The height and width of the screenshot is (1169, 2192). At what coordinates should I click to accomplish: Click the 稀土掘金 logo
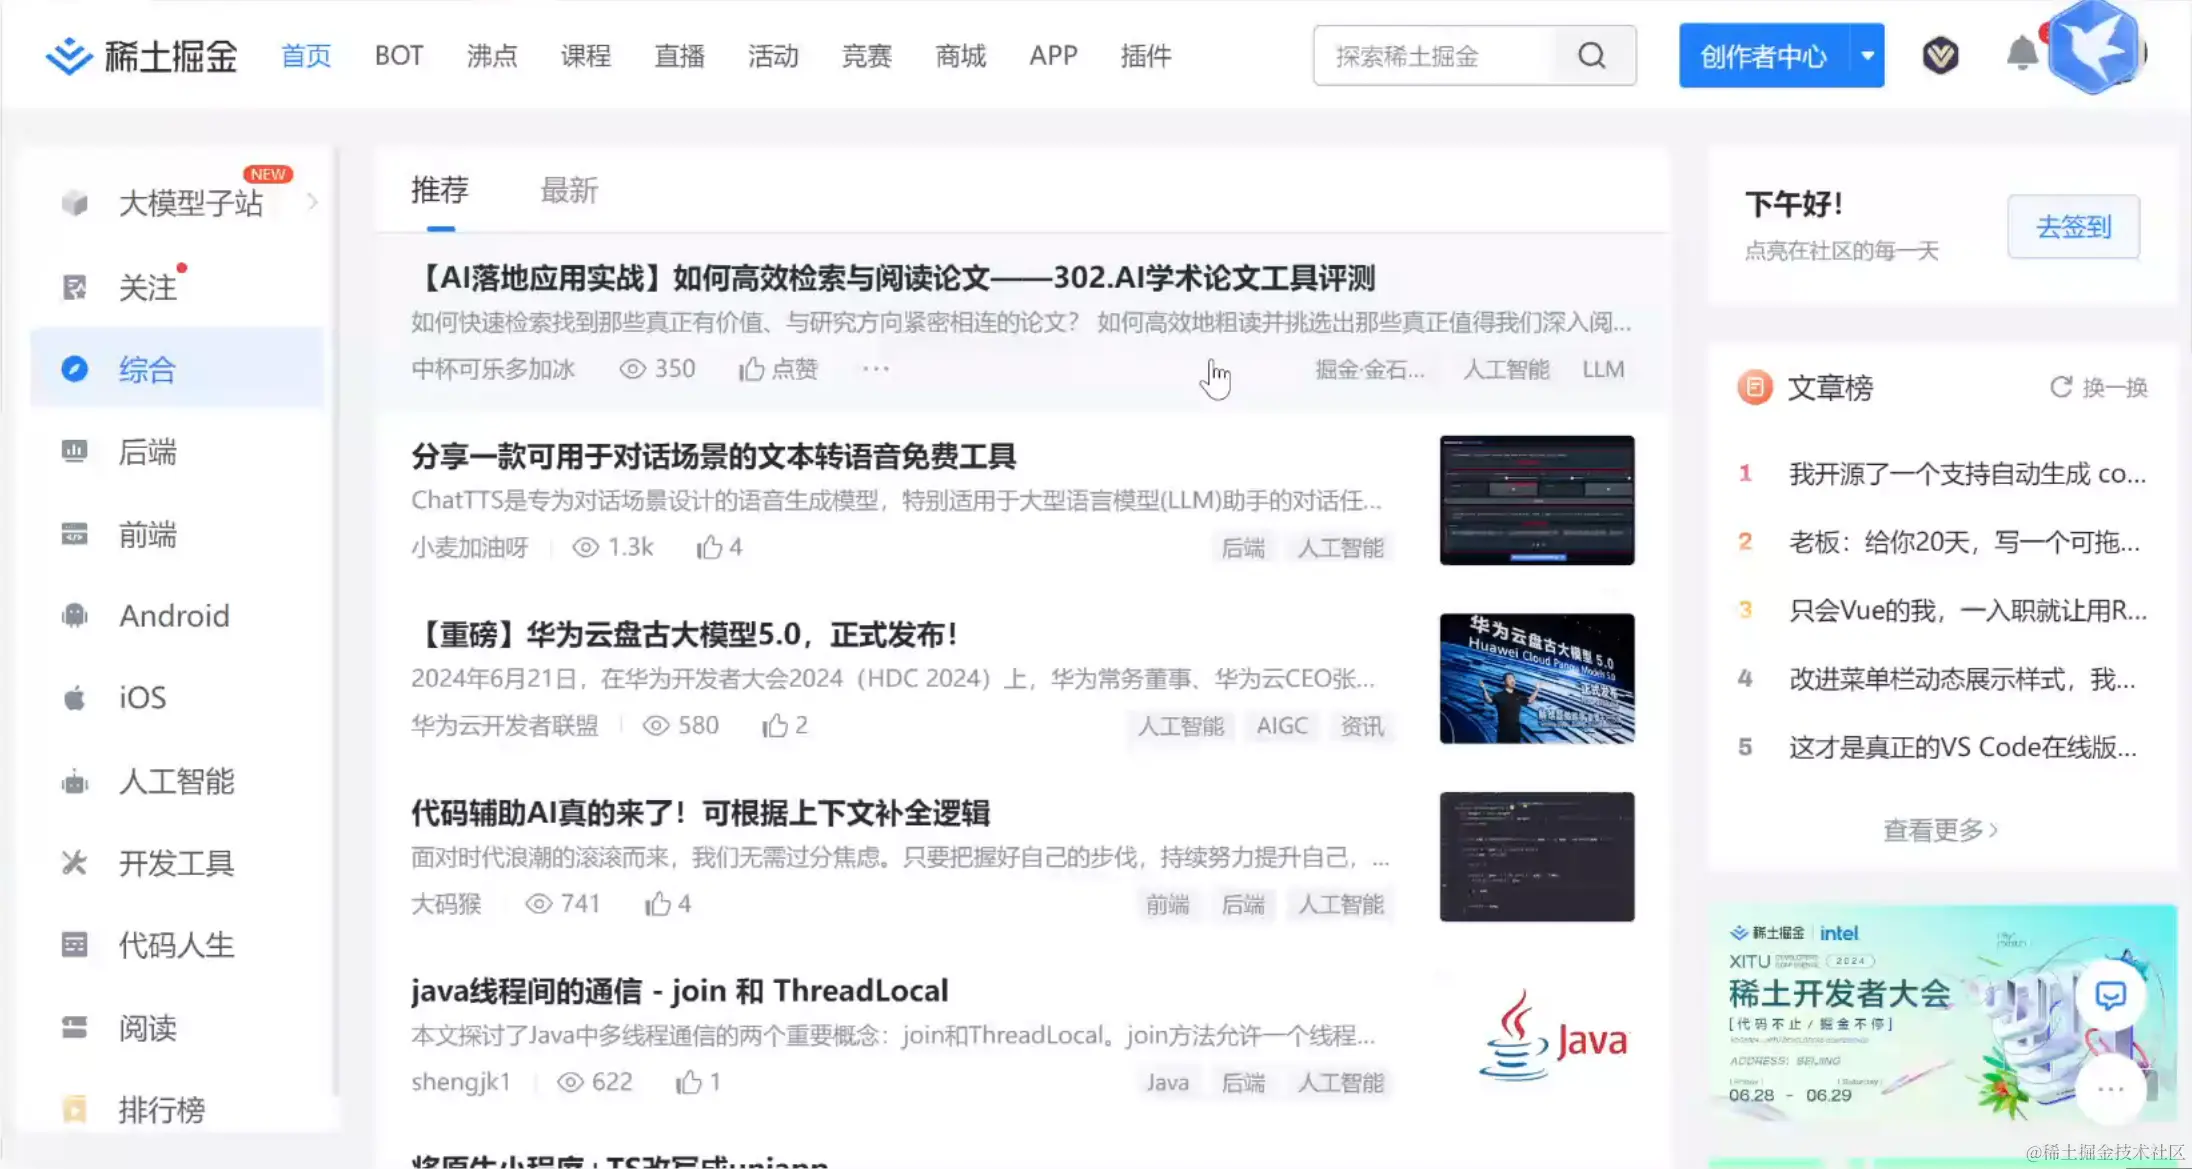pyautogui.click(x=141, y=56)
